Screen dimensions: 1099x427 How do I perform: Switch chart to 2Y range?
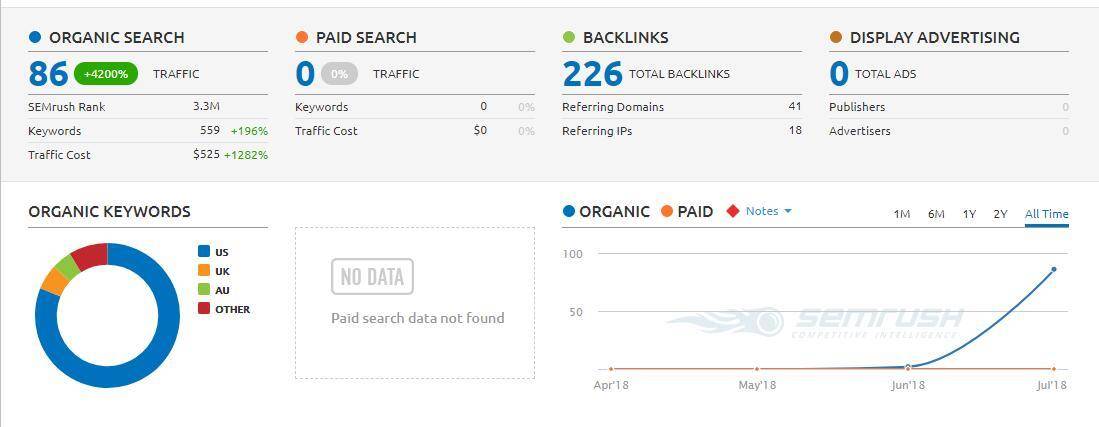pos(1000,214)
